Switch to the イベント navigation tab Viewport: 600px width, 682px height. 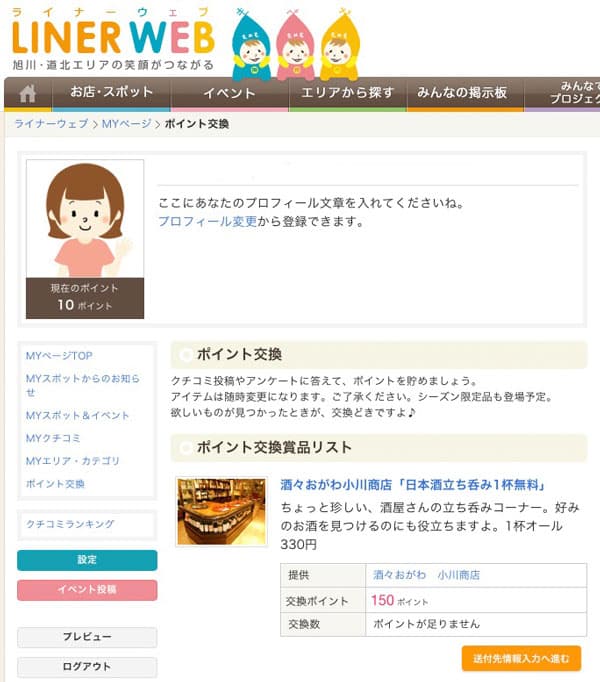229,93
